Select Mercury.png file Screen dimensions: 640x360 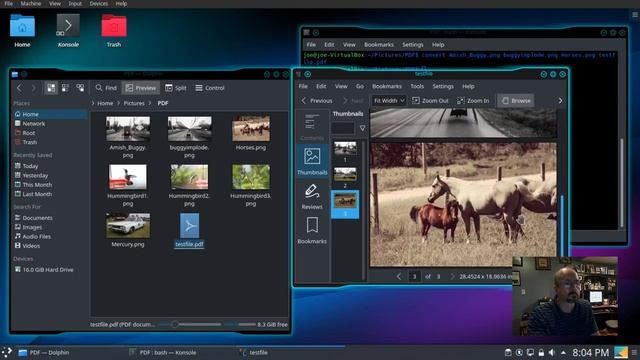[x=128, y=230]
